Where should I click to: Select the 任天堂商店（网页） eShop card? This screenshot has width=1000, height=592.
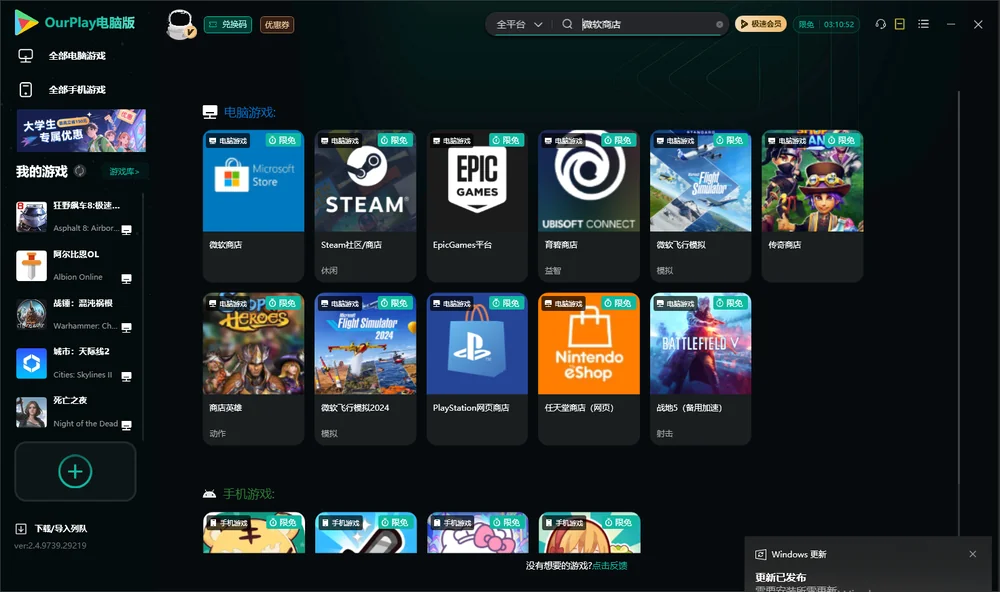(x=589, y=369)
